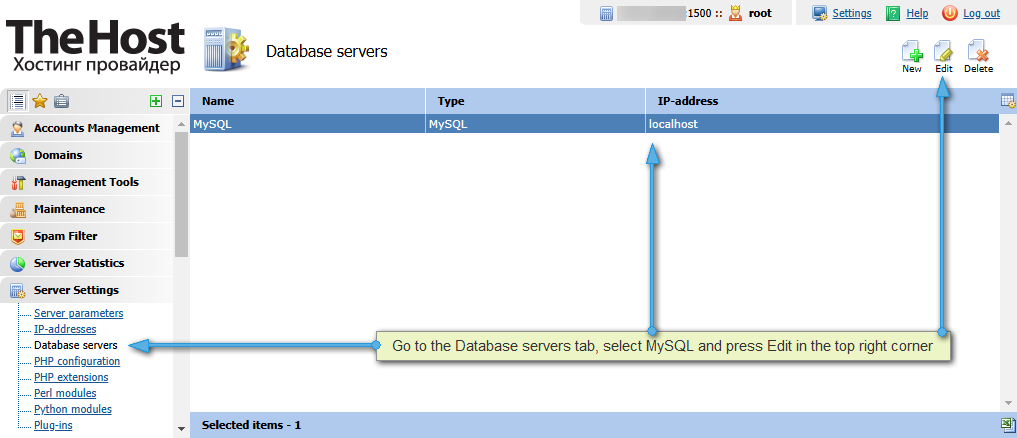
Task: Open Python modules link
Action: pos(73,409)
